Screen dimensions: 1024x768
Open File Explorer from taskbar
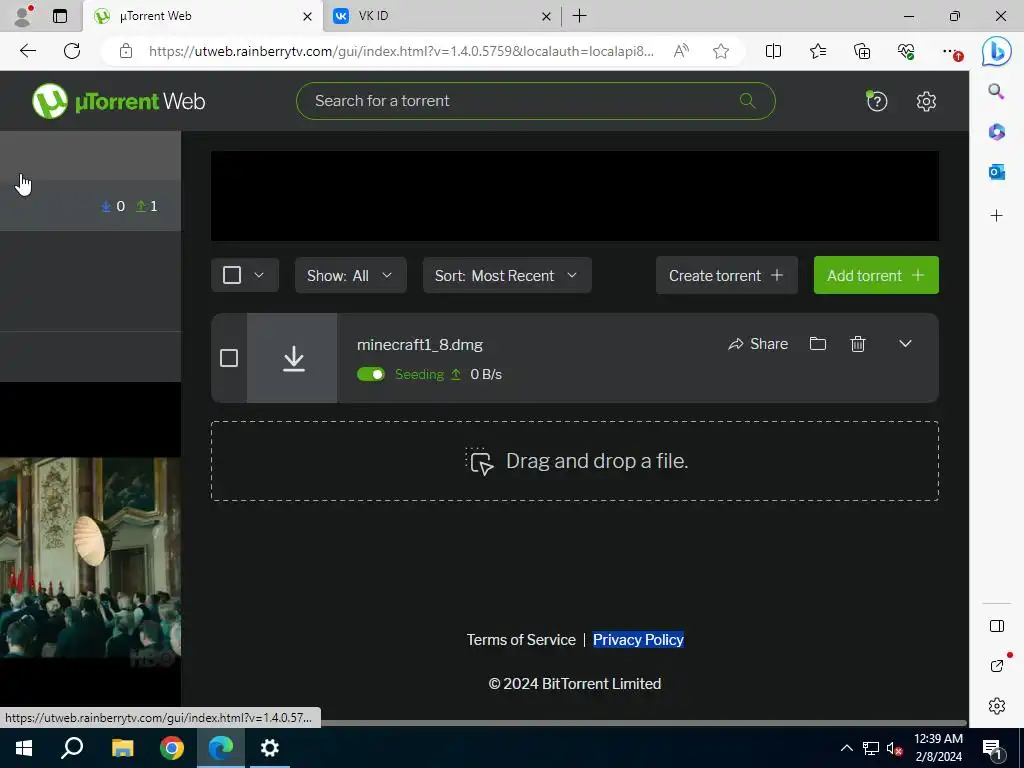pos(122,748)
